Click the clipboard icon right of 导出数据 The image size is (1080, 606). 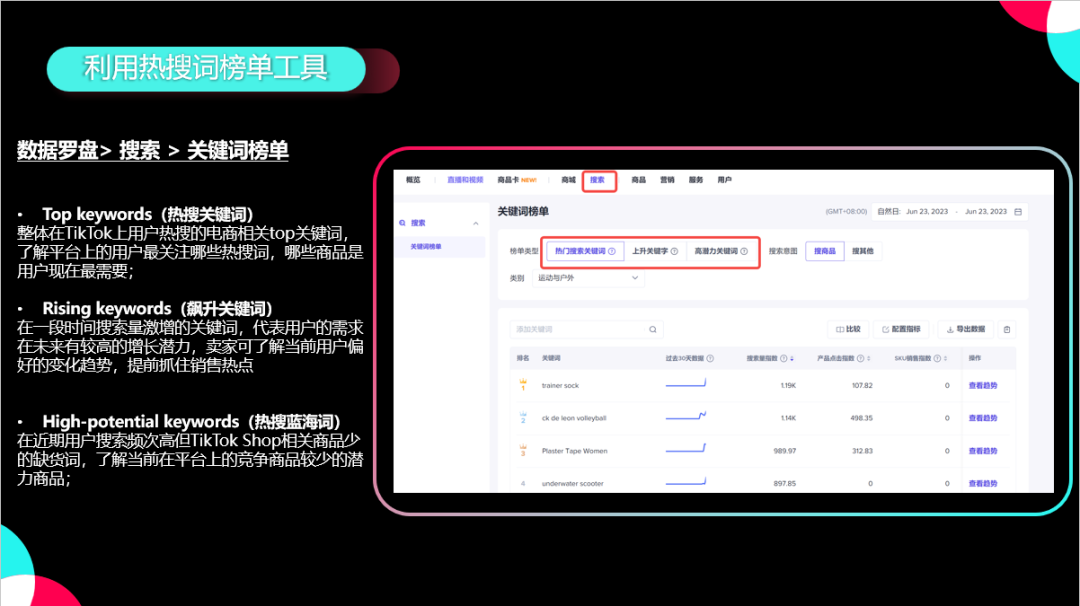pos(1006,329)
